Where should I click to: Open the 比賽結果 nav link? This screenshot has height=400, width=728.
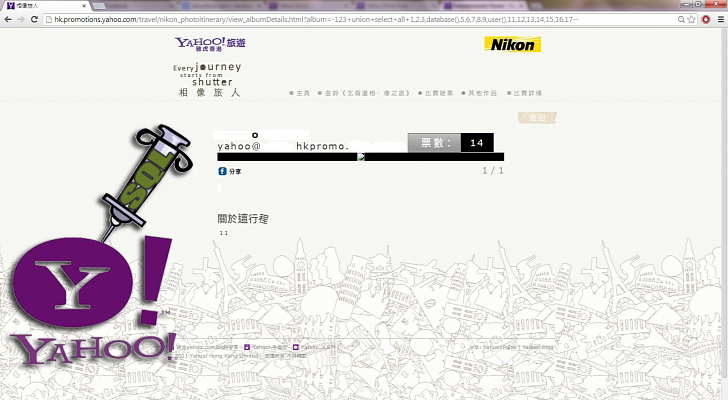coord(436,93)
